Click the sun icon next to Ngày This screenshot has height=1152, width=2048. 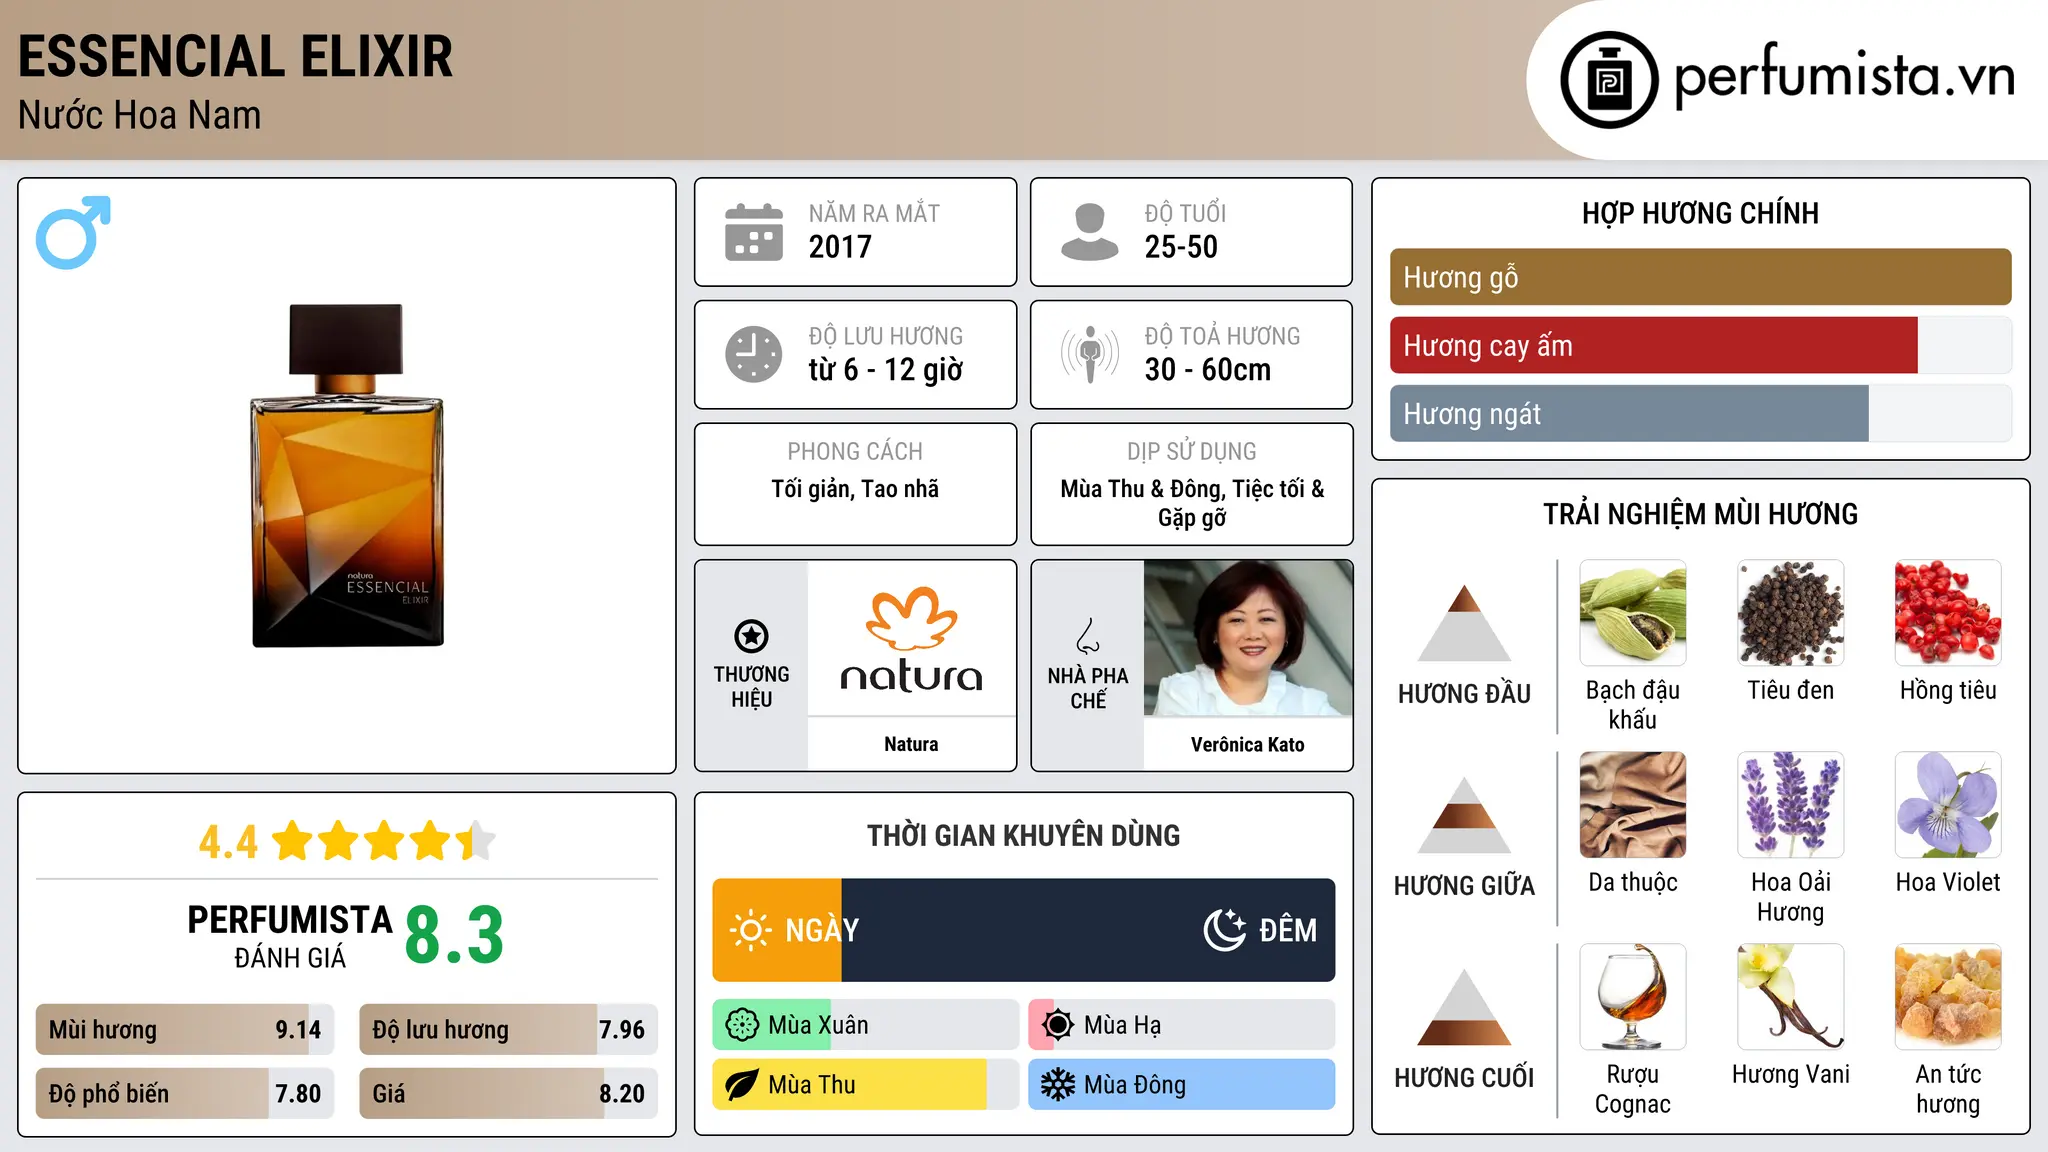click(x=750, y=930)
